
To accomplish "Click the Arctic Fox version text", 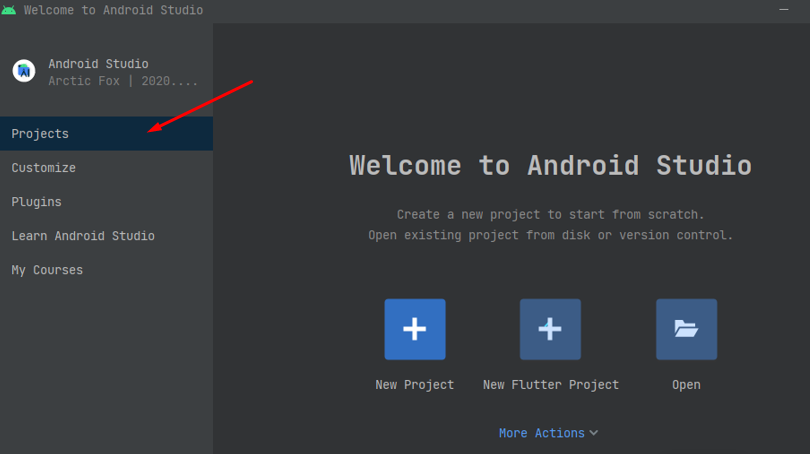I will 123,81.
